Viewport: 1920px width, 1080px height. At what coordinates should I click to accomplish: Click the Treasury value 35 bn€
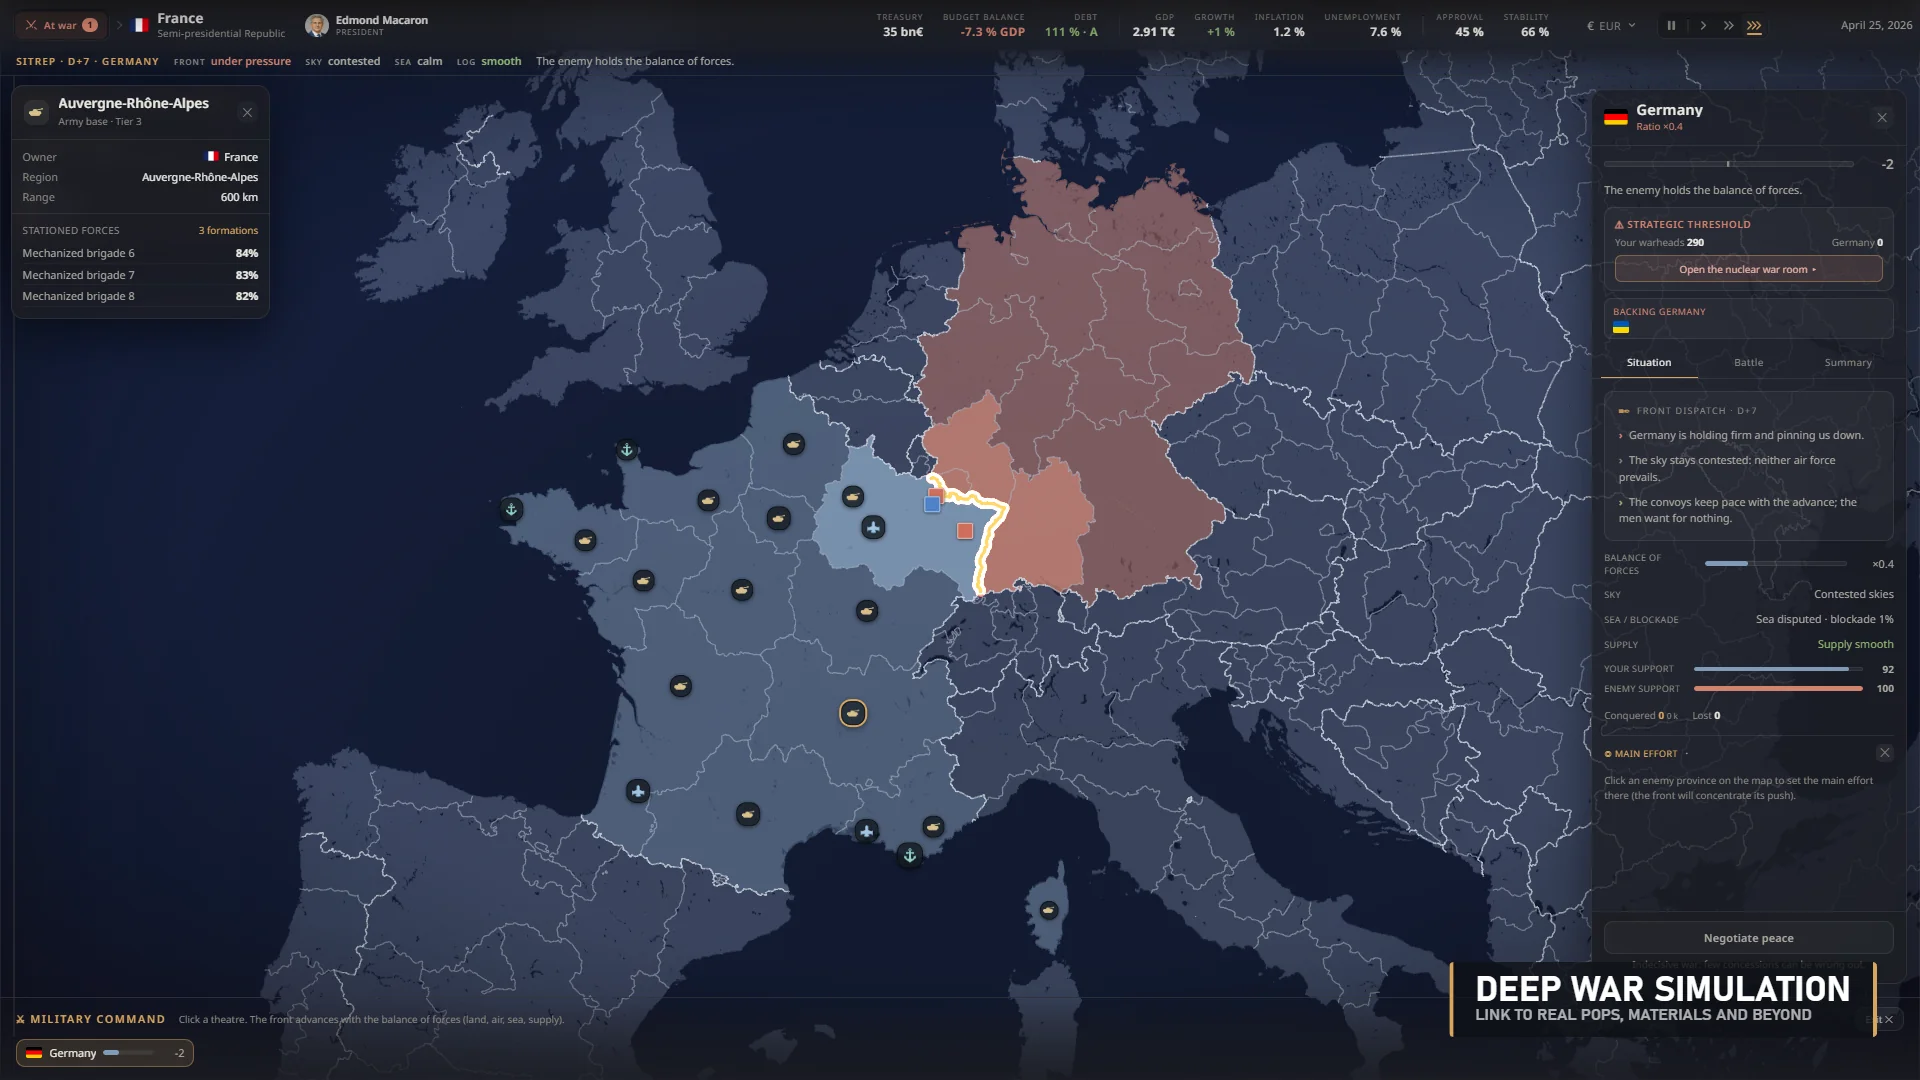click(903, 32)
